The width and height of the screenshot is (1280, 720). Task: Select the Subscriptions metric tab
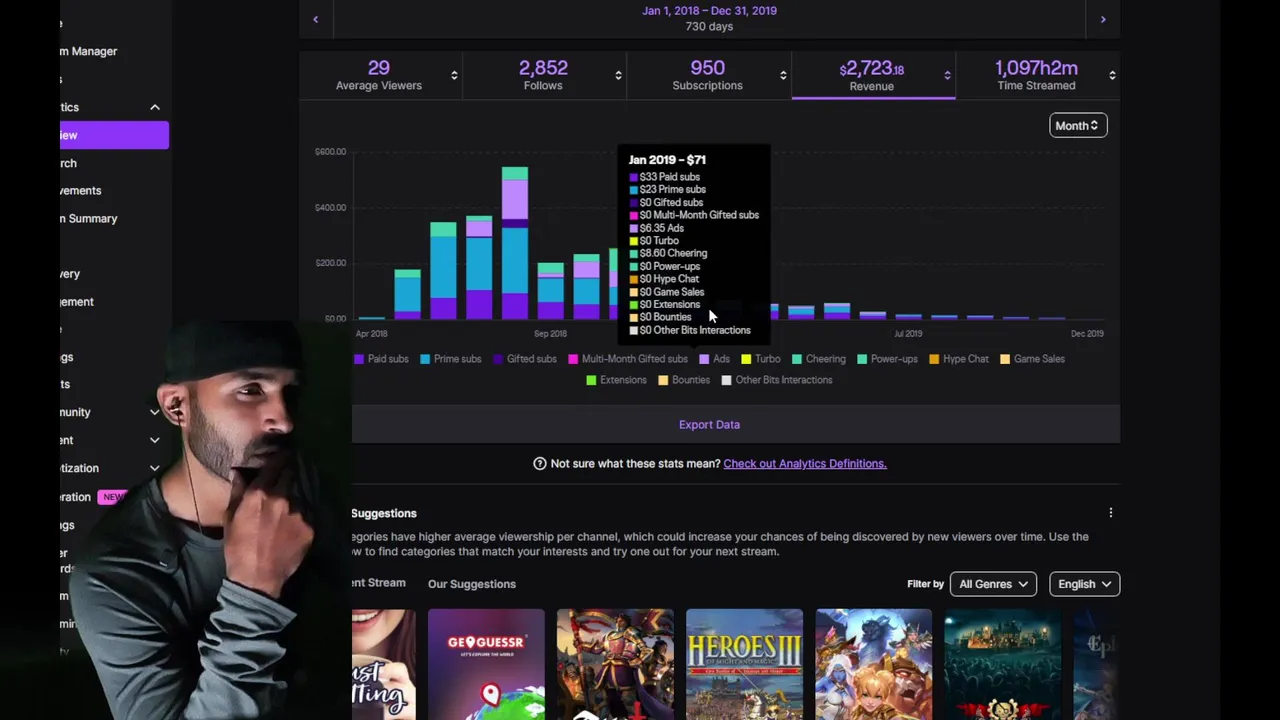coord(707,75)
